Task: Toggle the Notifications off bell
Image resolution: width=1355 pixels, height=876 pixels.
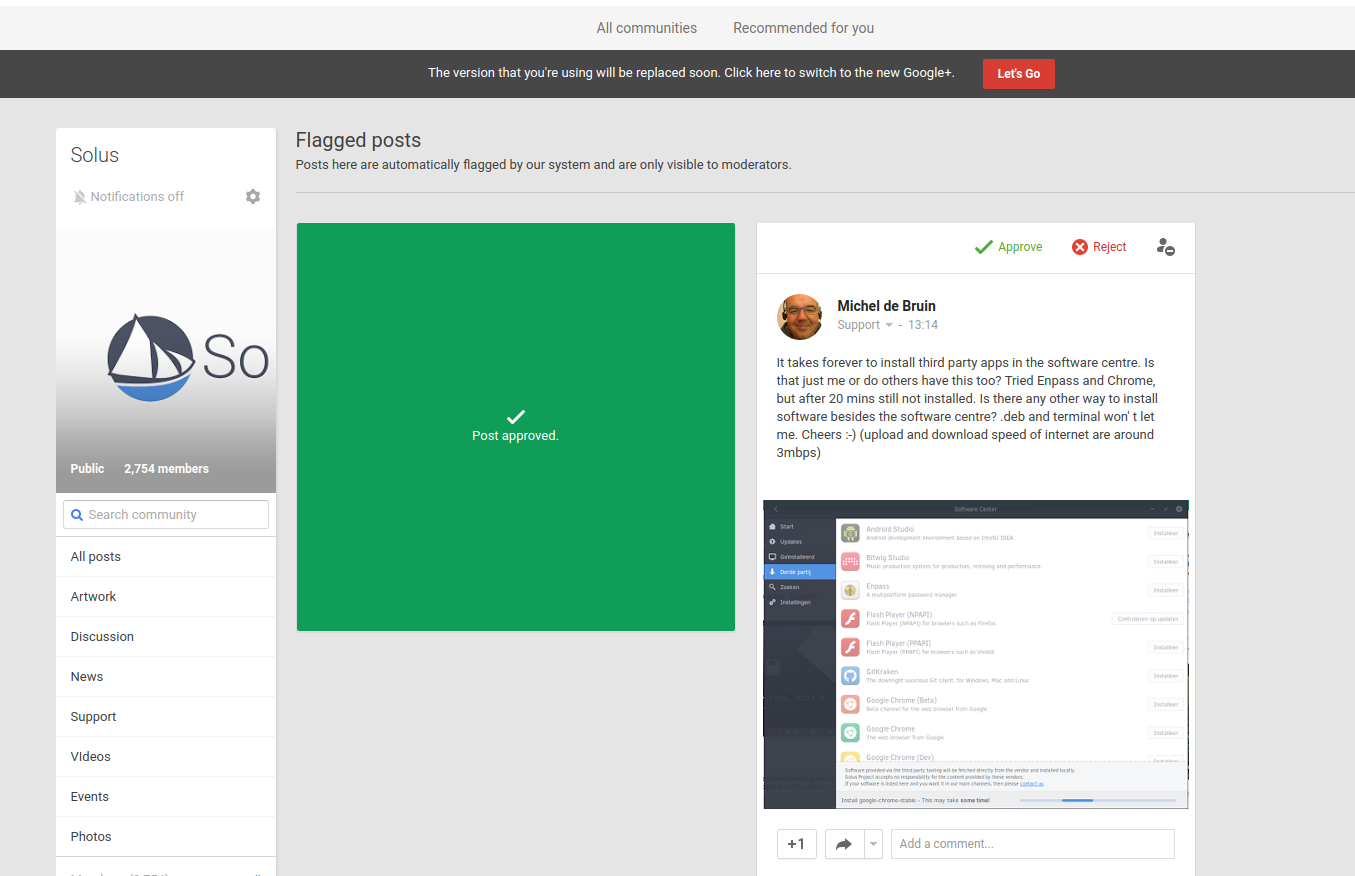Action: click(80, 197)
